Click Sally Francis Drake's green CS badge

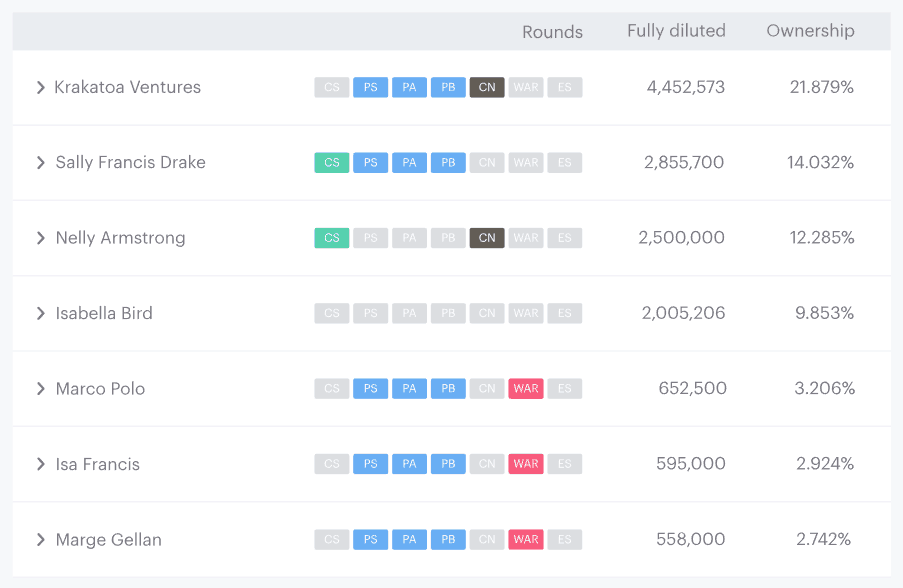pyautogui.click(x=332, y=163)
